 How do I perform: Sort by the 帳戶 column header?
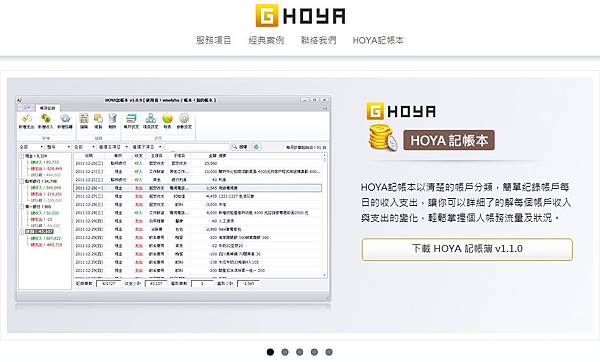118,156
